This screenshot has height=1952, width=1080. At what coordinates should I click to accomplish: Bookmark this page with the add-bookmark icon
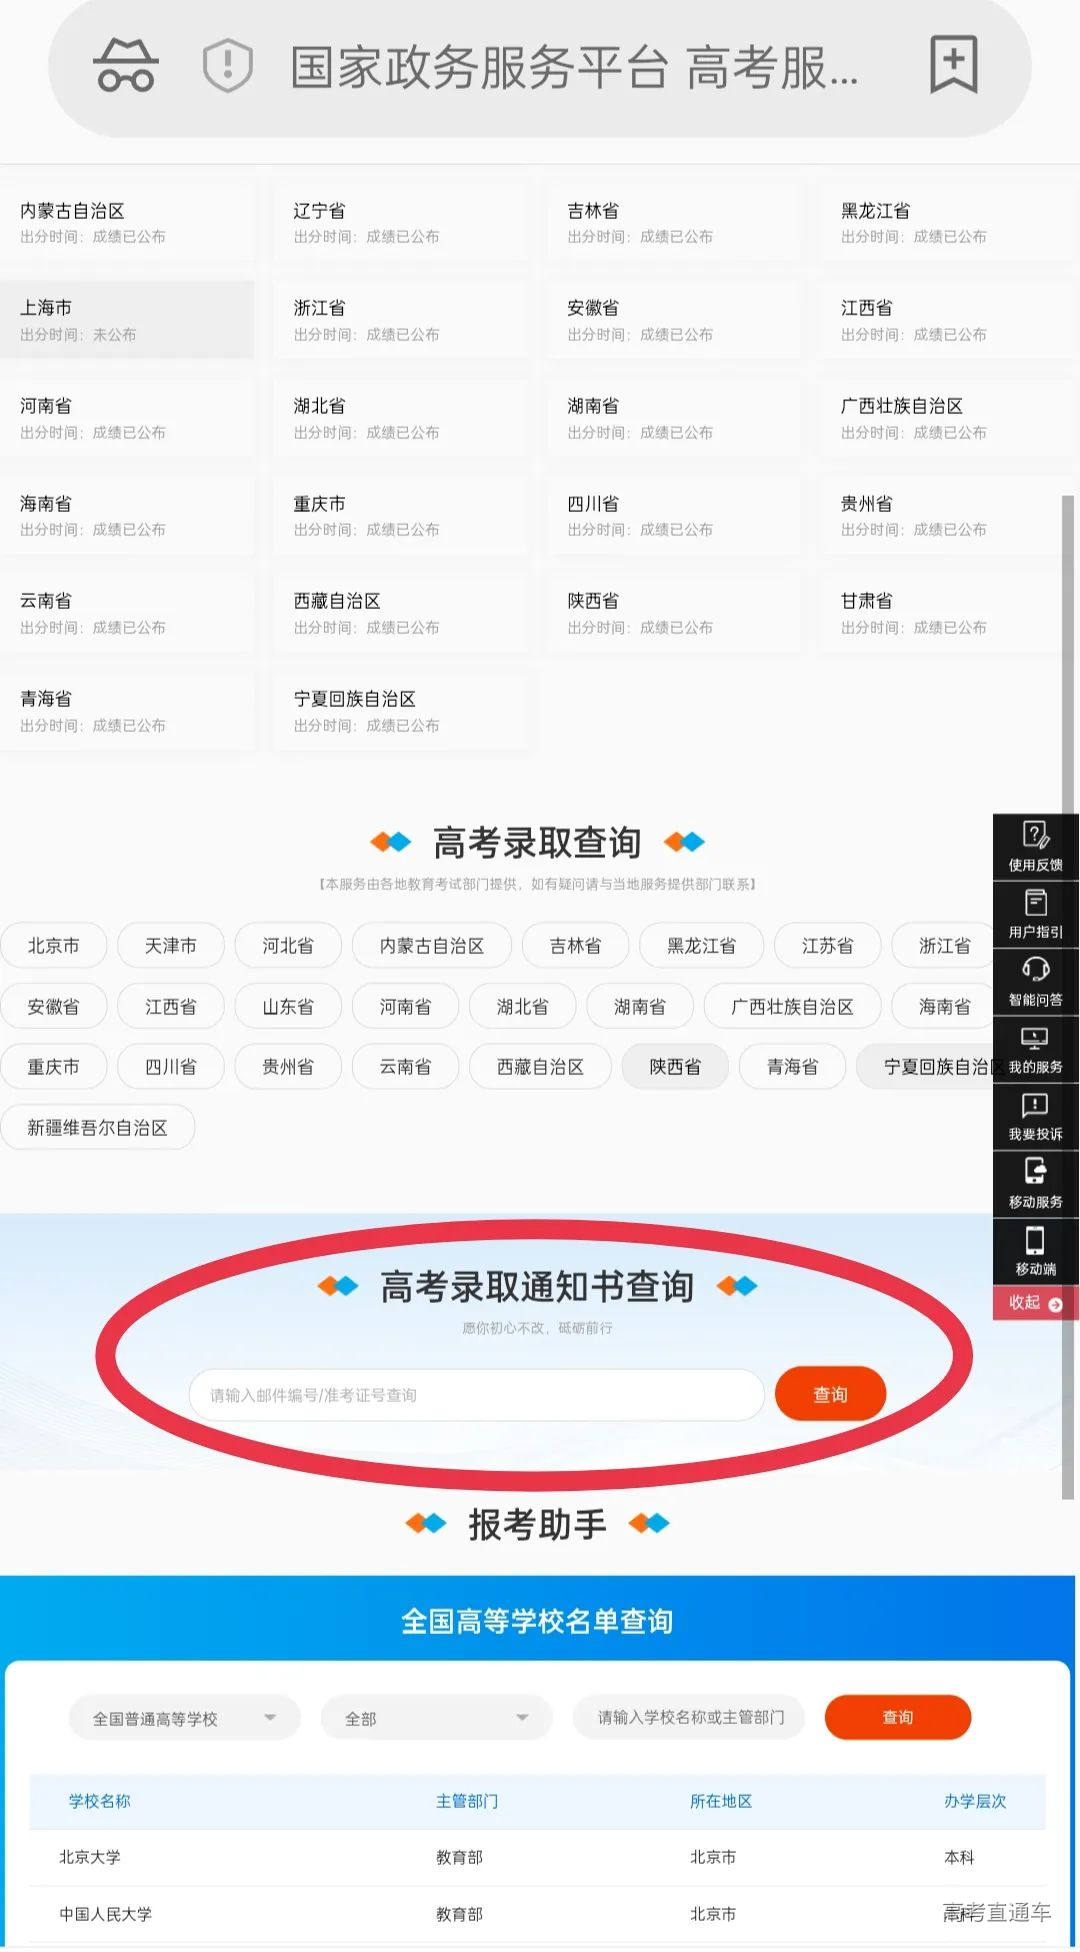(953, 65)
